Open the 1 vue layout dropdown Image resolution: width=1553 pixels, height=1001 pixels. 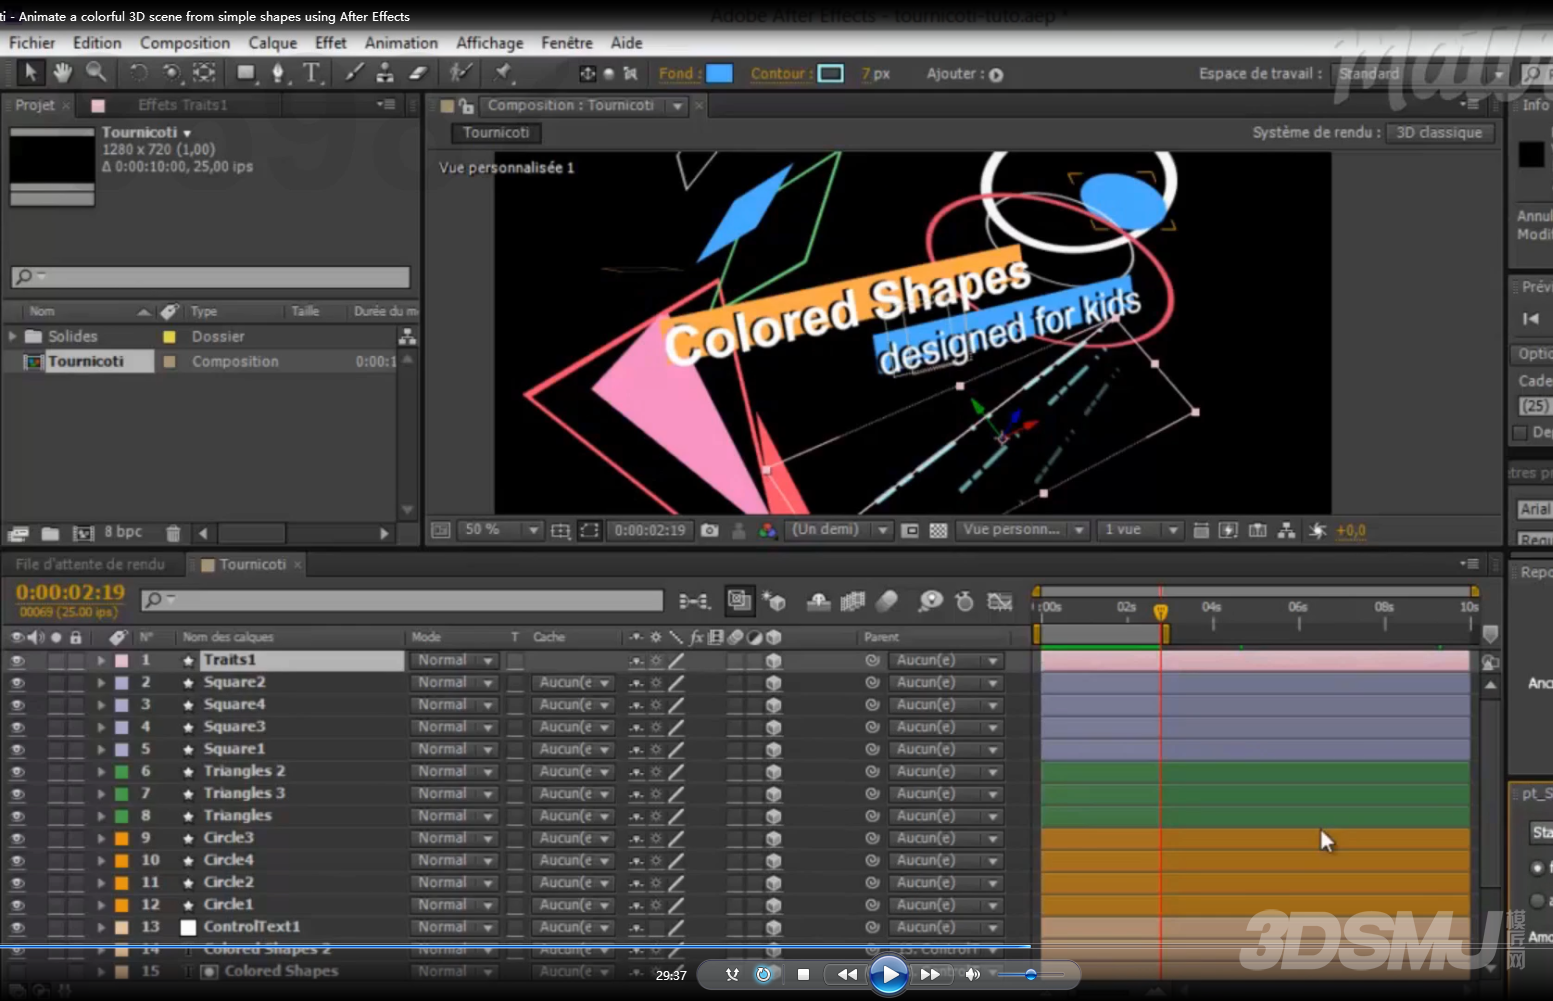coord(1139,530)
